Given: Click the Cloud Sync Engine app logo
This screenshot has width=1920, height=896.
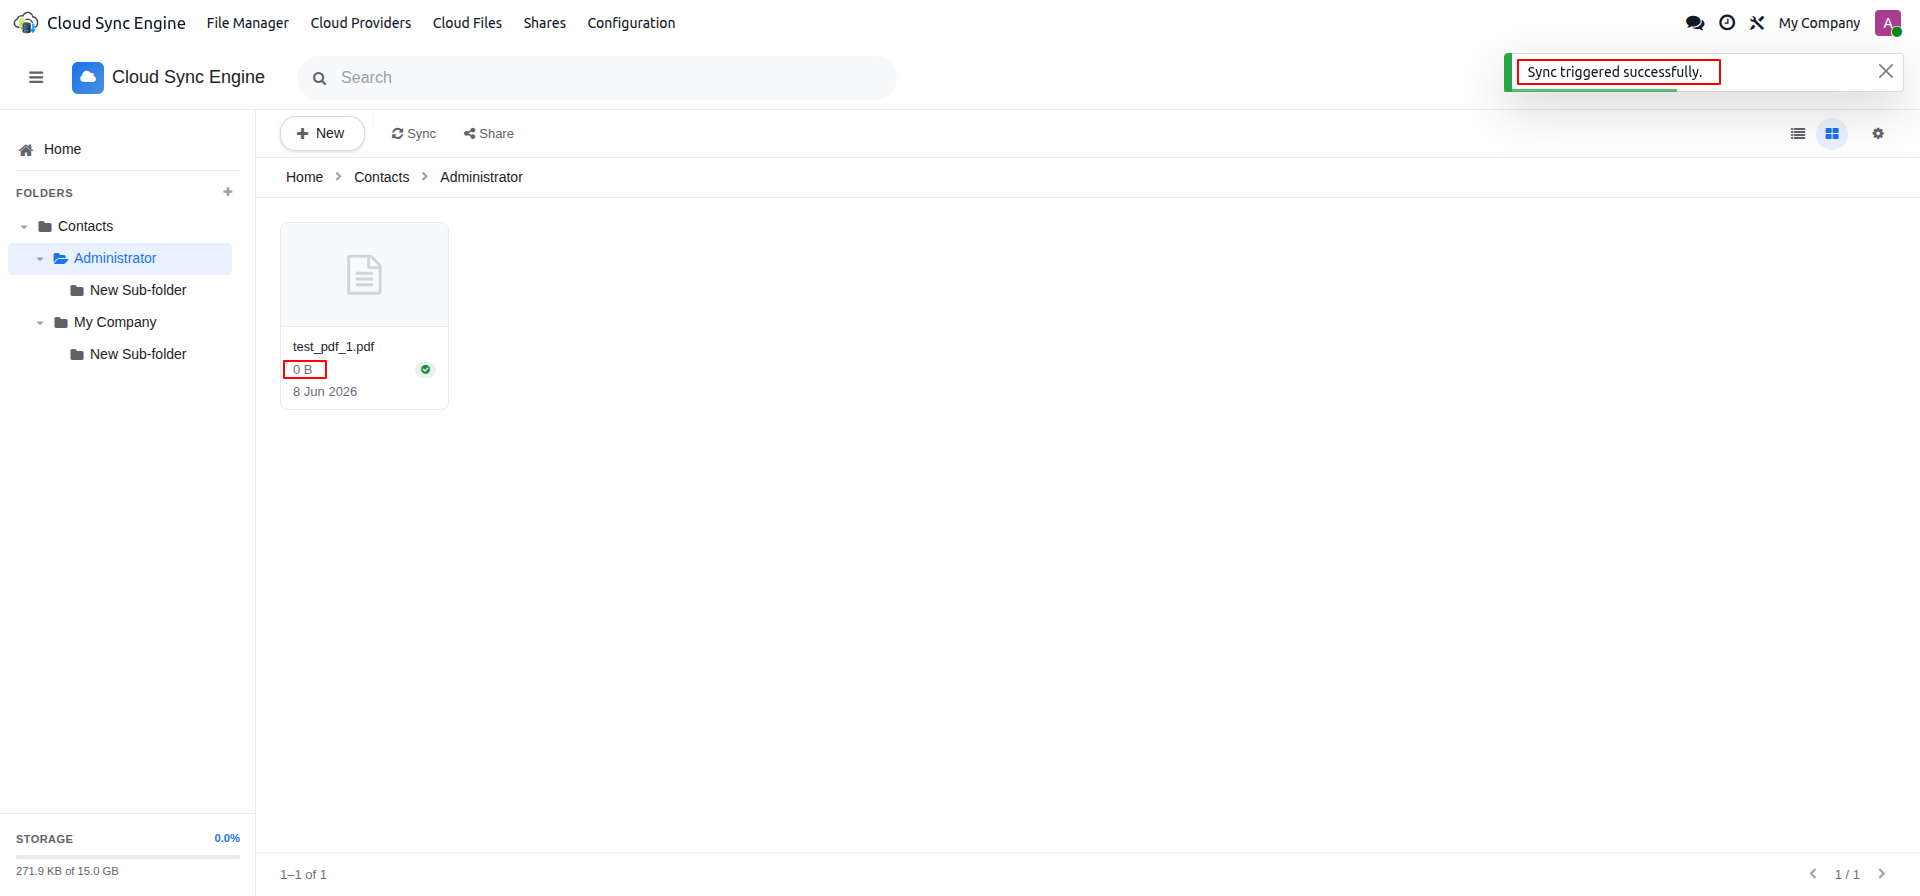Looking at the screenshot, I should pyautogui.click(x=26, y=22).
